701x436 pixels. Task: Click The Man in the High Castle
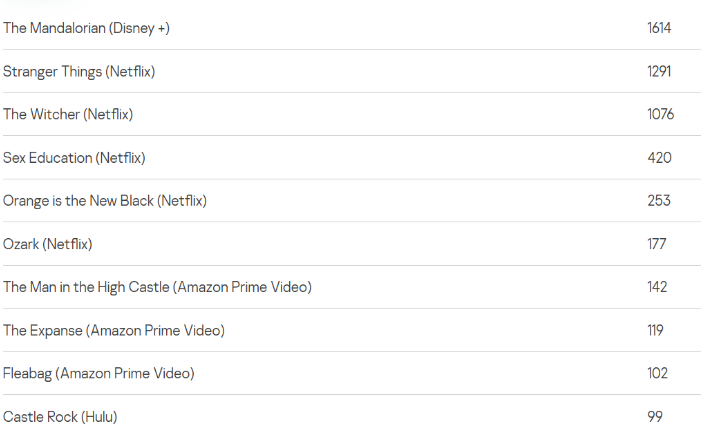click(157, 287)
